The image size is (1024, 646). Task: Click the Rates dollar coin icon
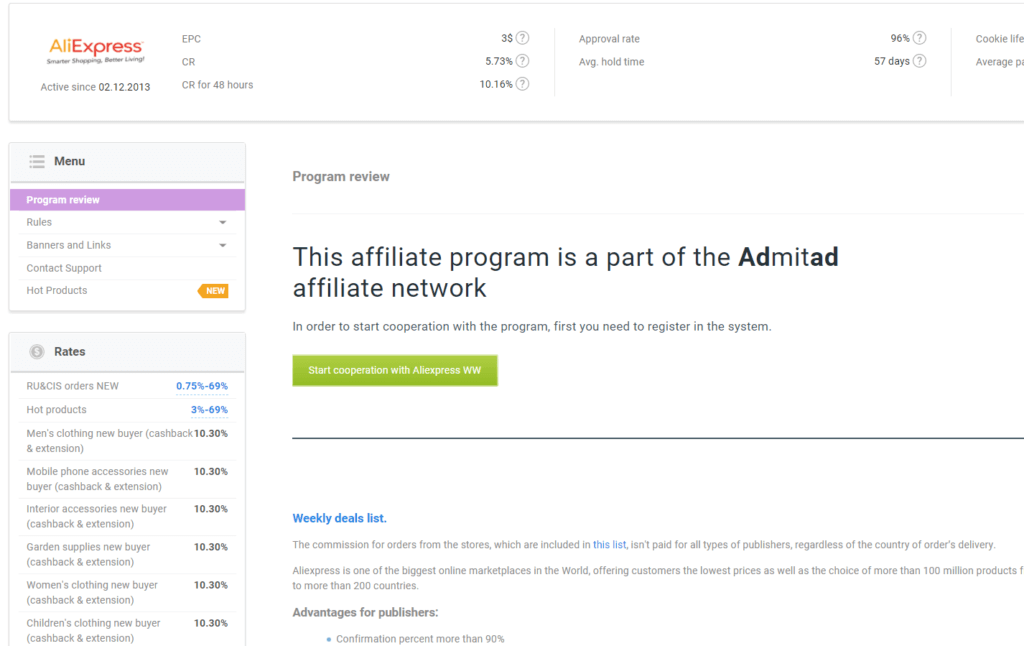(37, 351)
